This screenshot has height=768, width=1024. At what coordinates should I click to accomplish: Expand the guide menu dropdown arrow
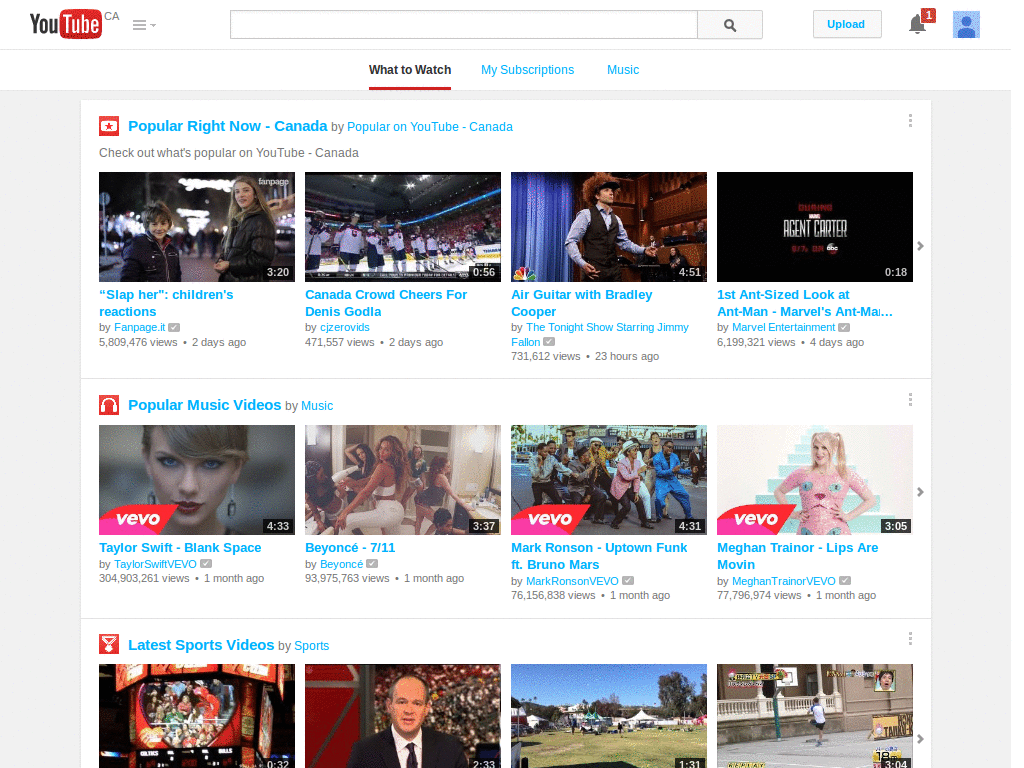click(152, 26)
